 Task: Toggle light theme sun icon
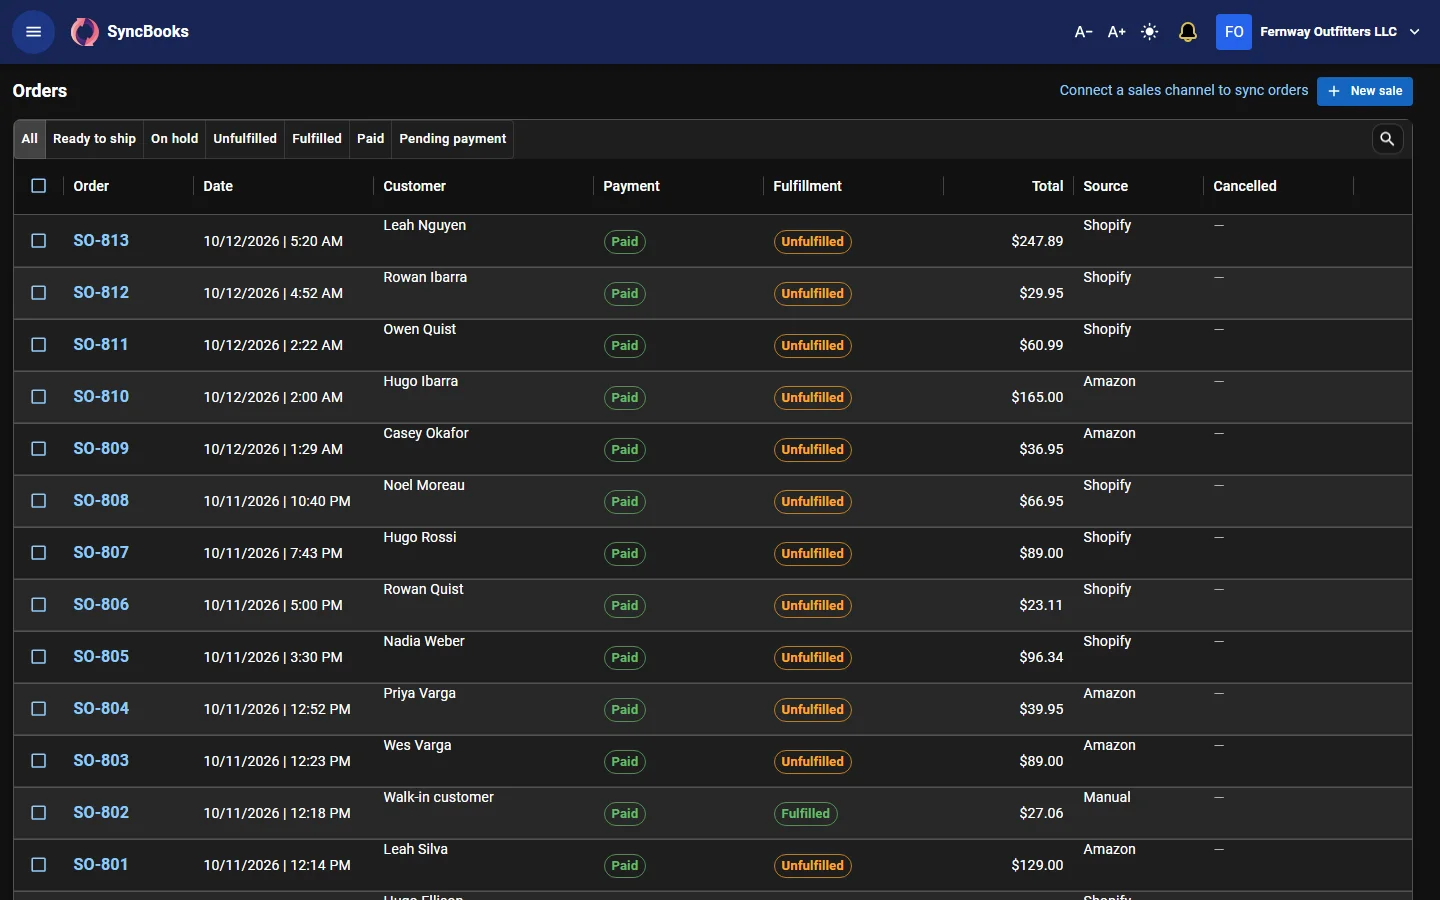pyautogui.click(x=1150, y=32)
